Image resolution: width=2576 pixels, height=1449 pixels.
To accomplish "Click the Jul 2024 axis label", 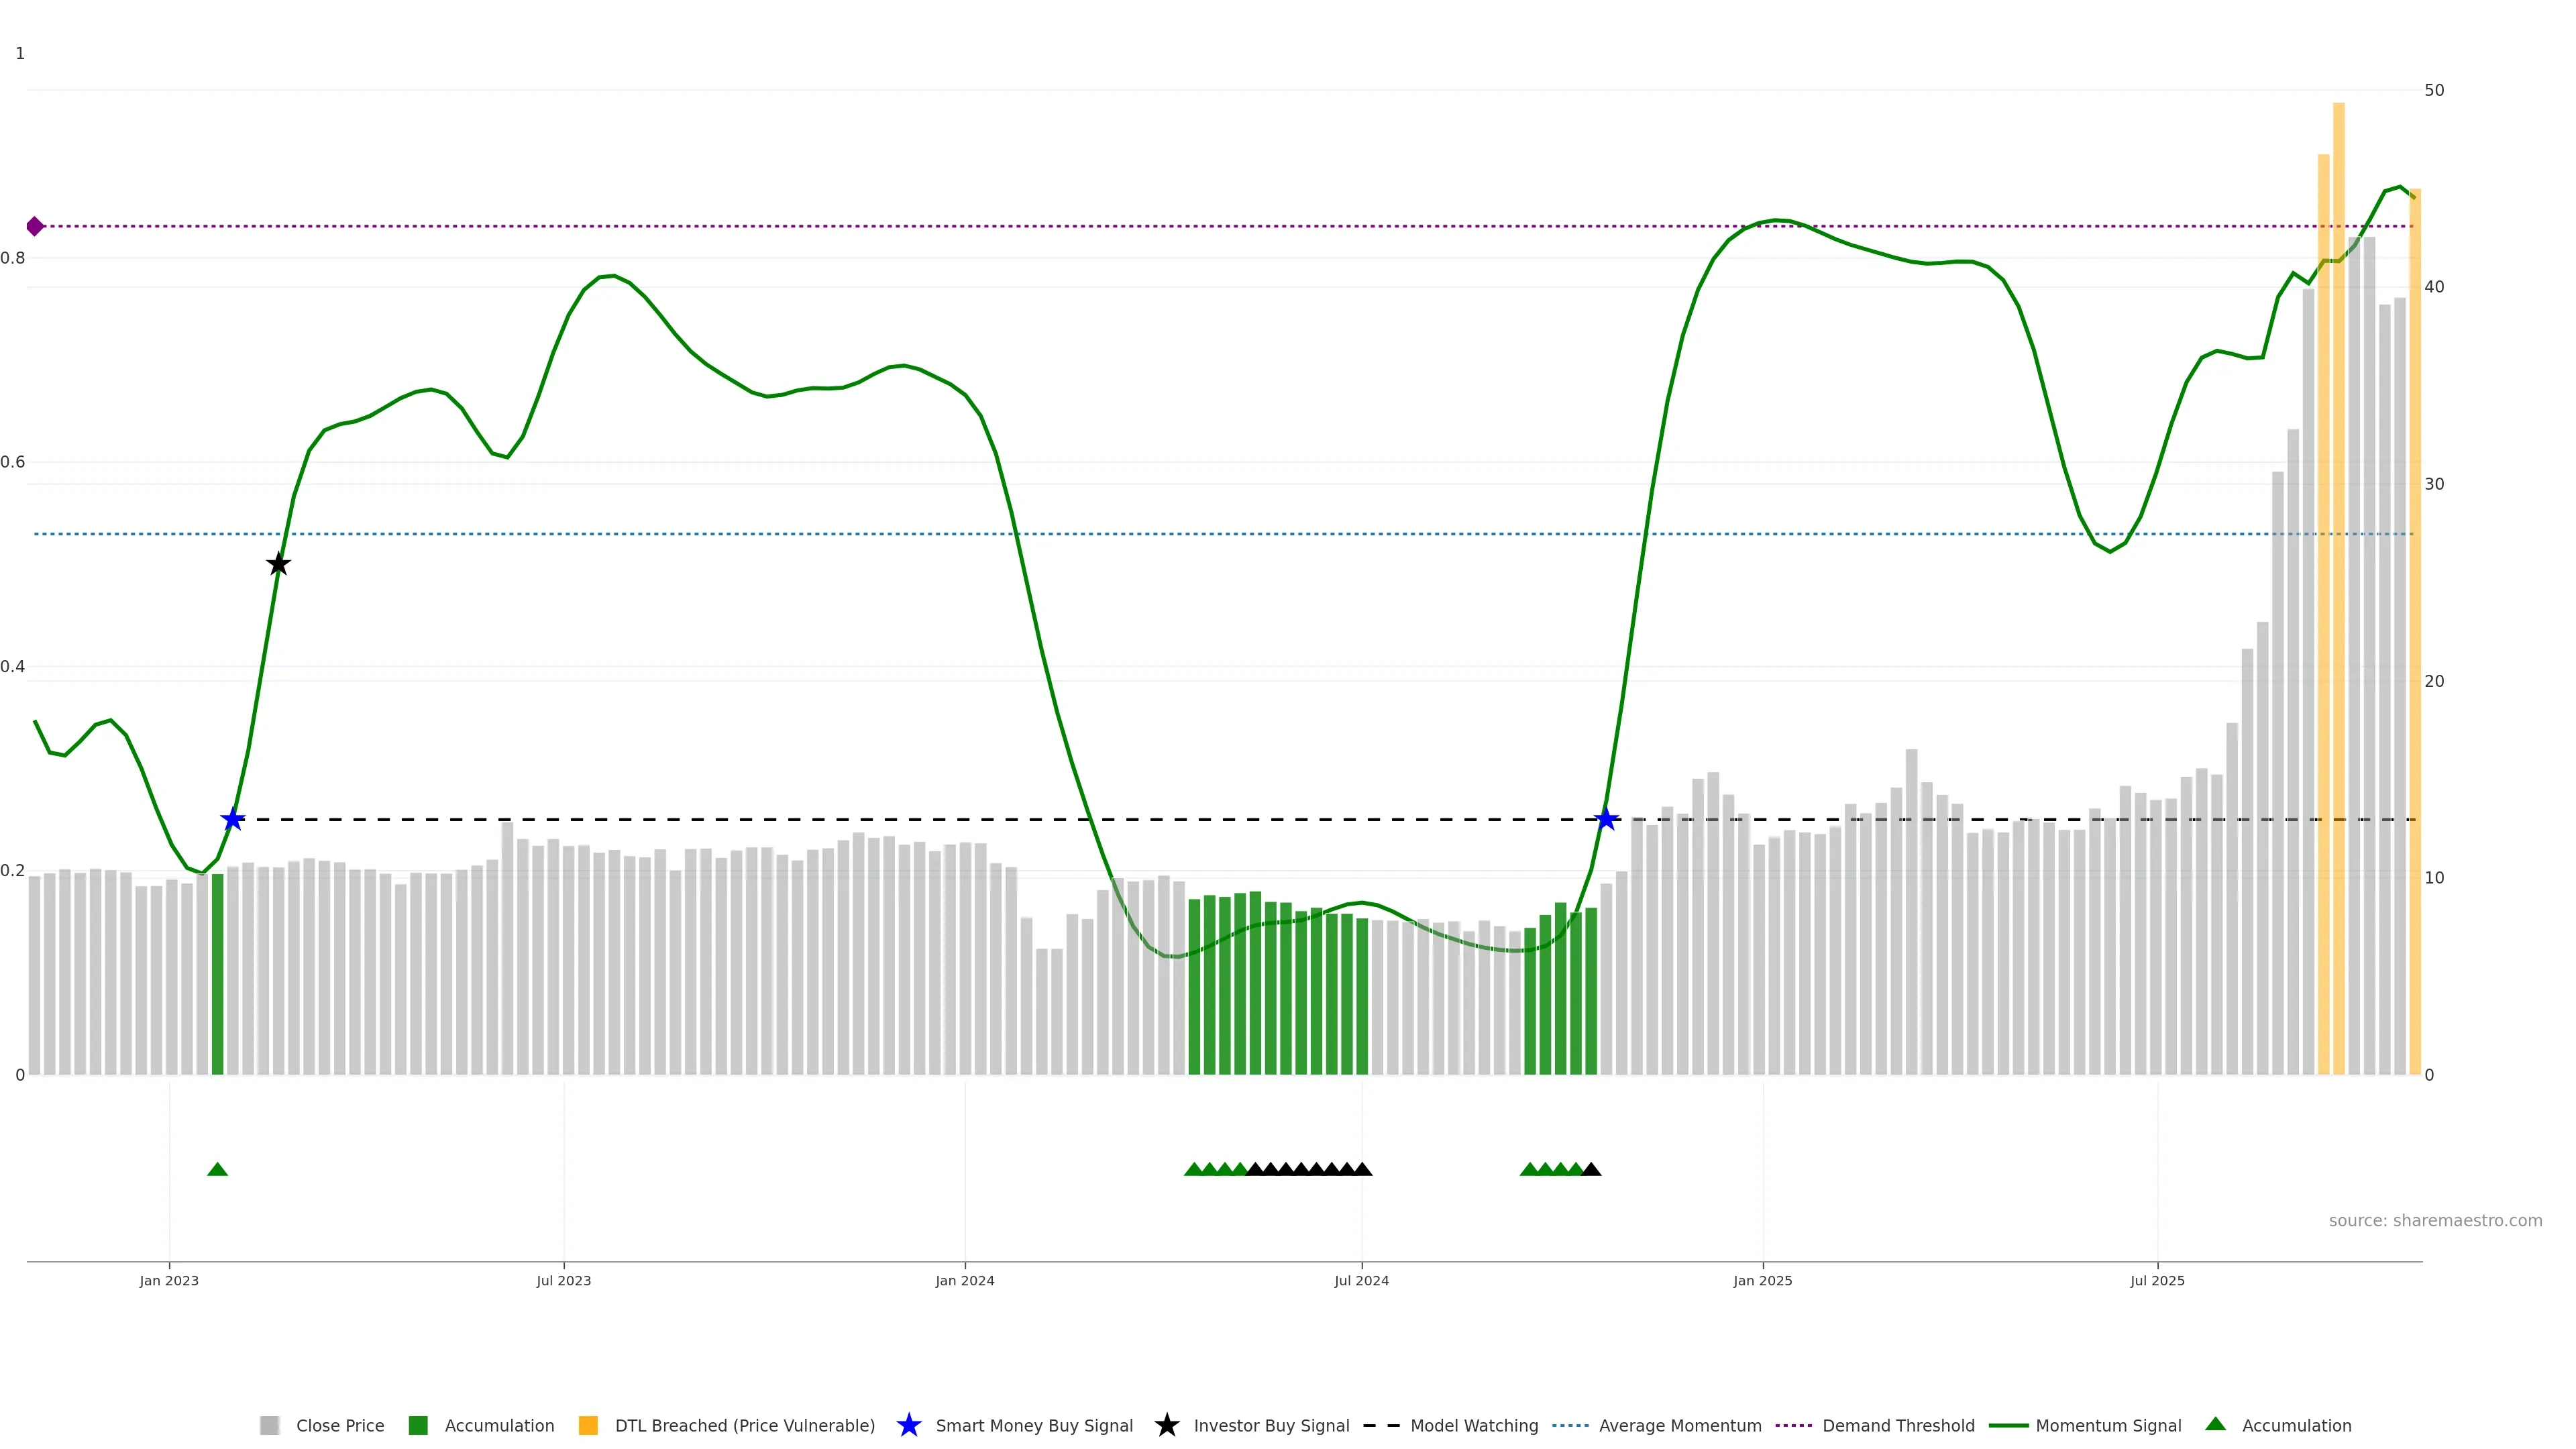I will [1361, 1281].
